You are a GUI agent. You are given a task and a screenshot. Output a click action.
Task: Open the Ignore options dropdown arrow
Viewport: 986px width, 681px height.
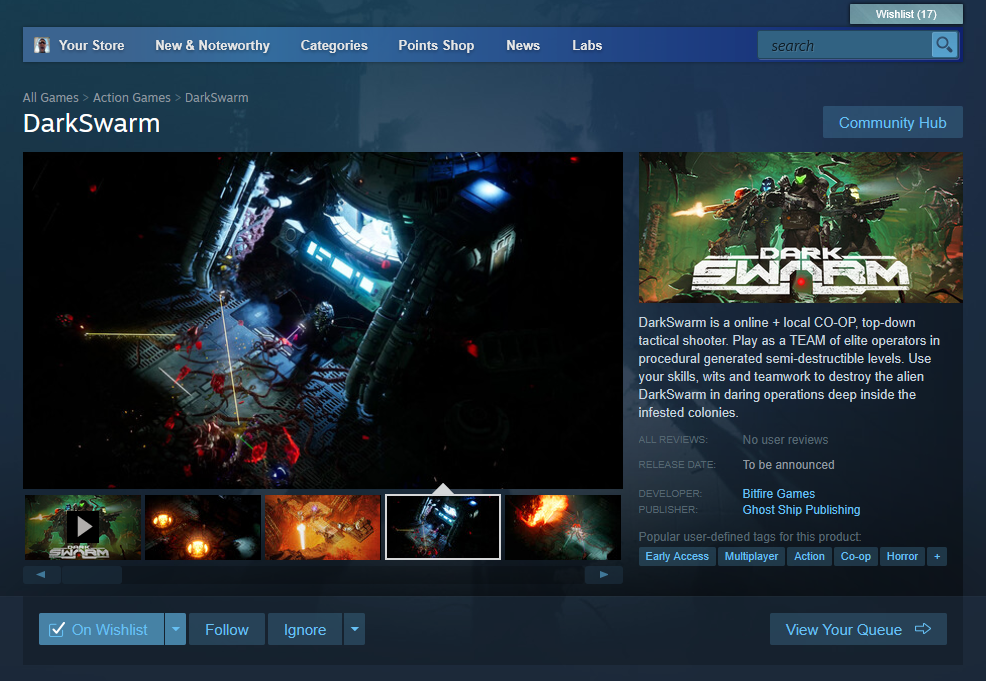pyautogui.click(x=354, y=629)
